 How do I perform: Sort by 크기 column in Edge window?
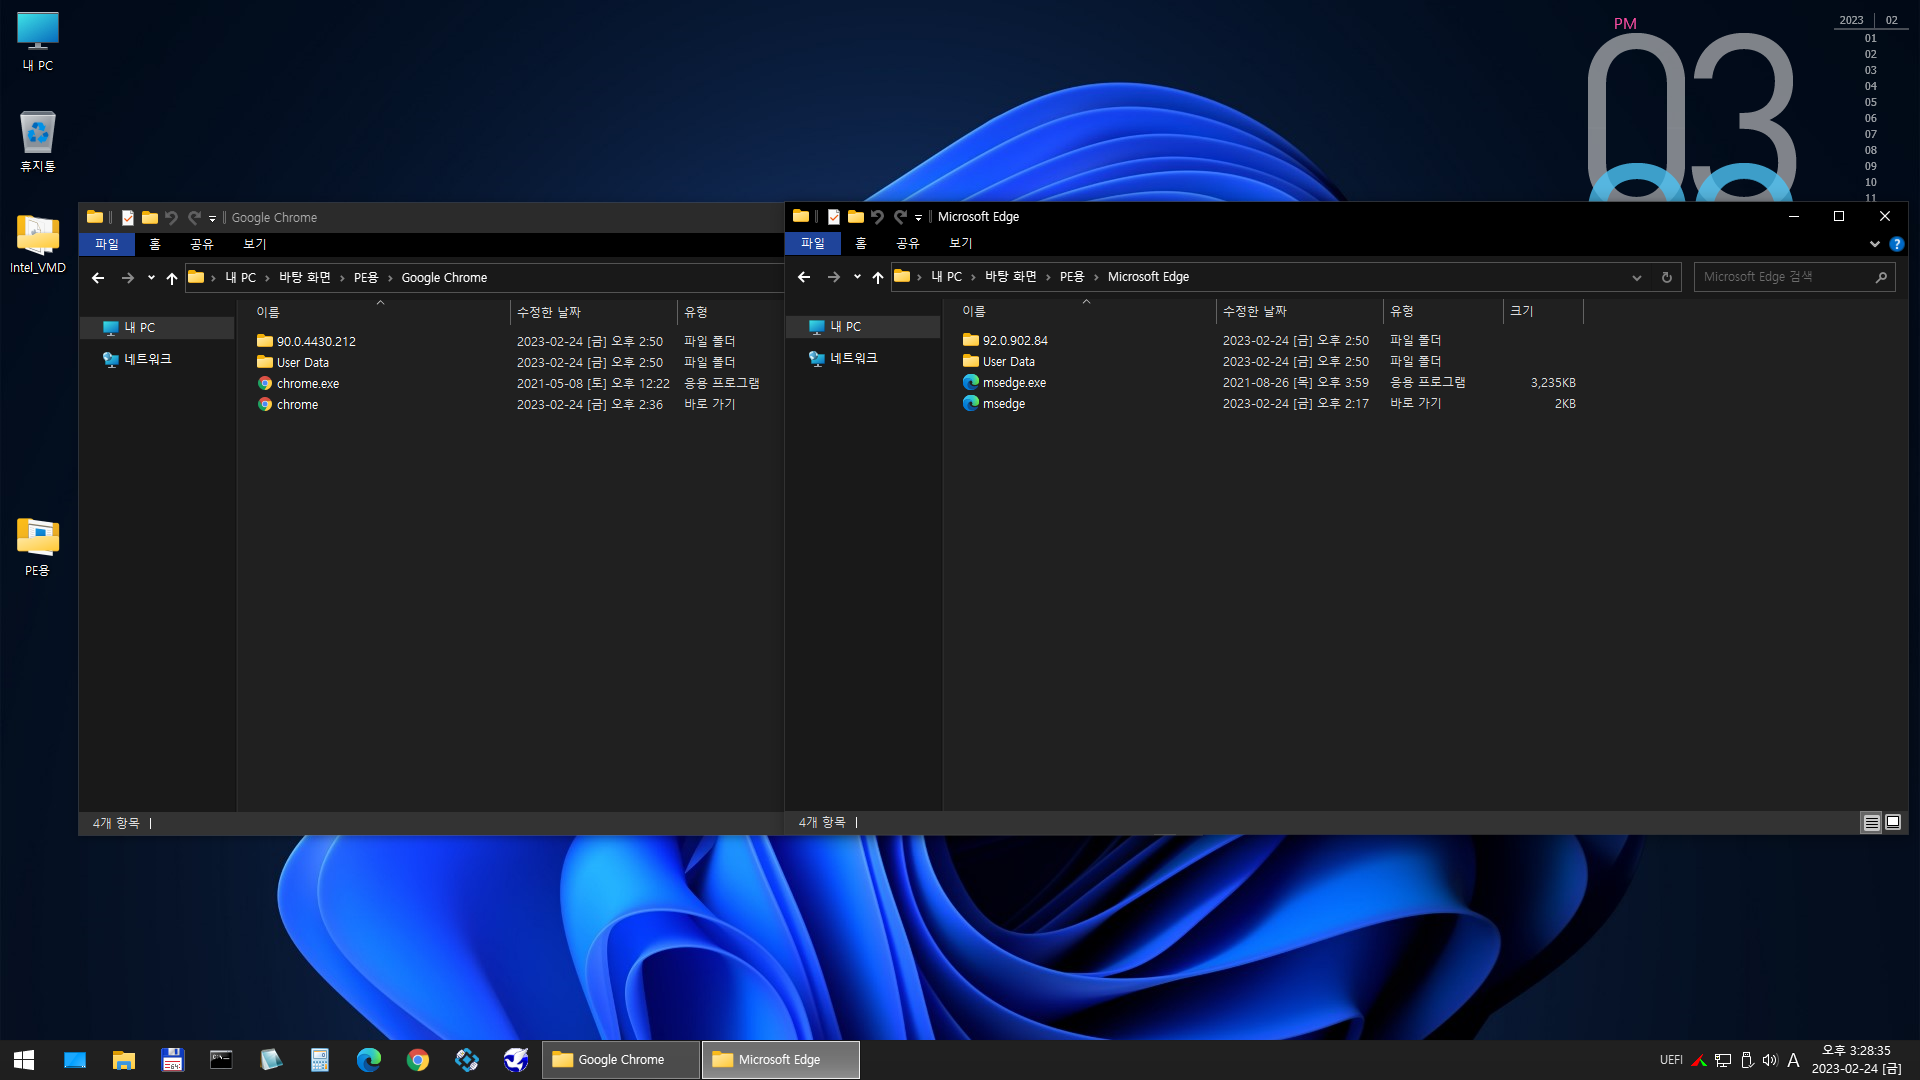[x=1543, y=311]
